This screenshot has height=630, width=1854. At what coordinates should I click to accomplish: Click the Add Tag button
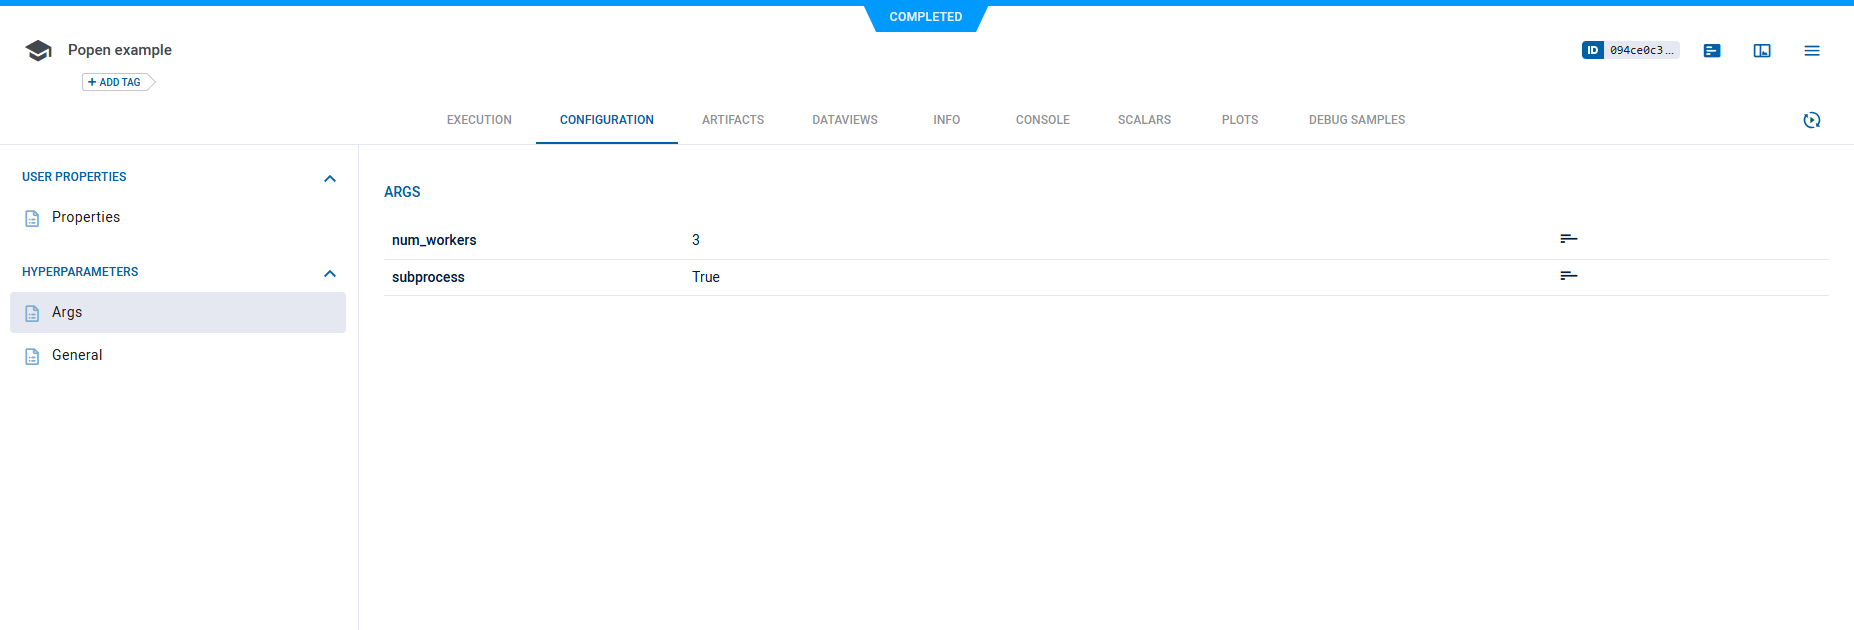tap(116, 82)
